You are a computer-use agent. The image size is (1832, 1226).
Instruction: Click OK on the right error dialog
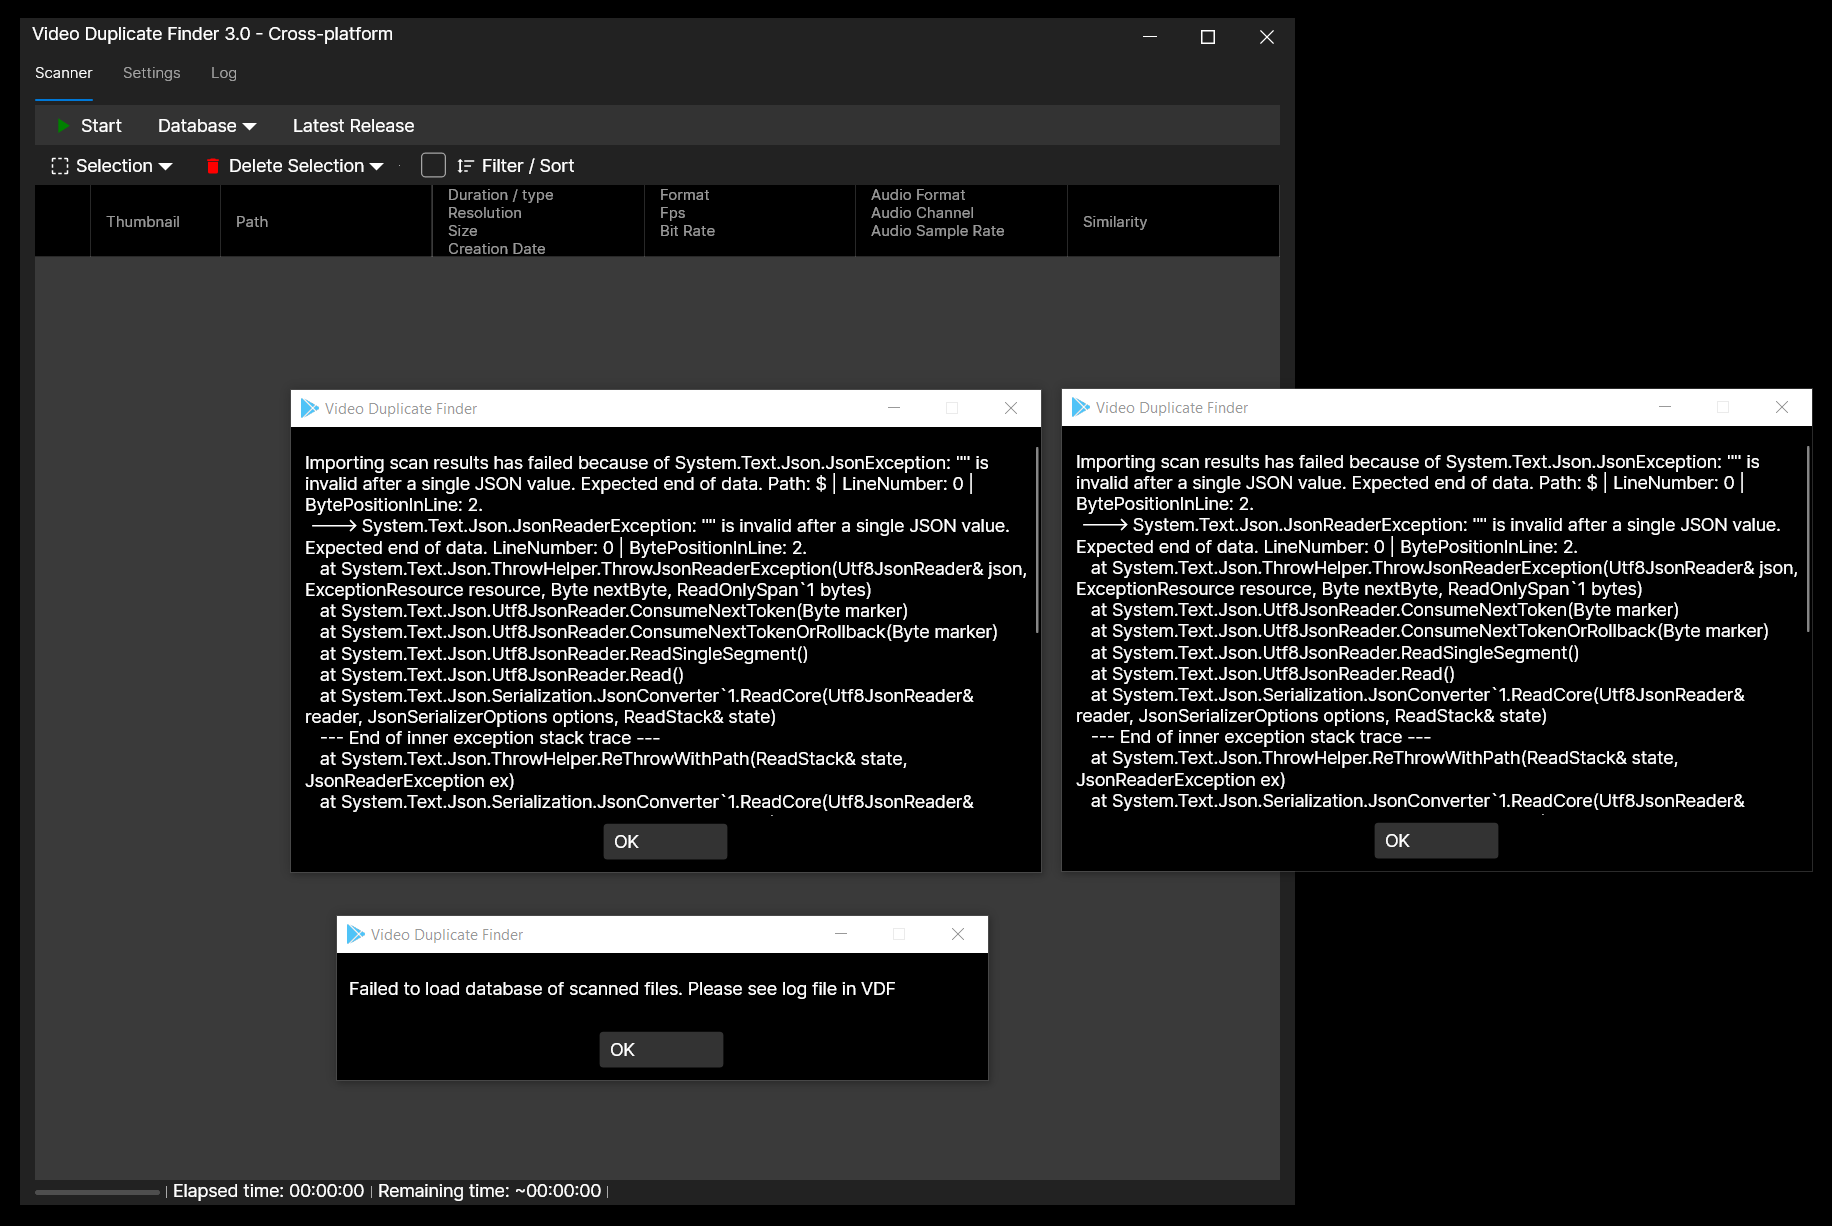[1435, 840]
